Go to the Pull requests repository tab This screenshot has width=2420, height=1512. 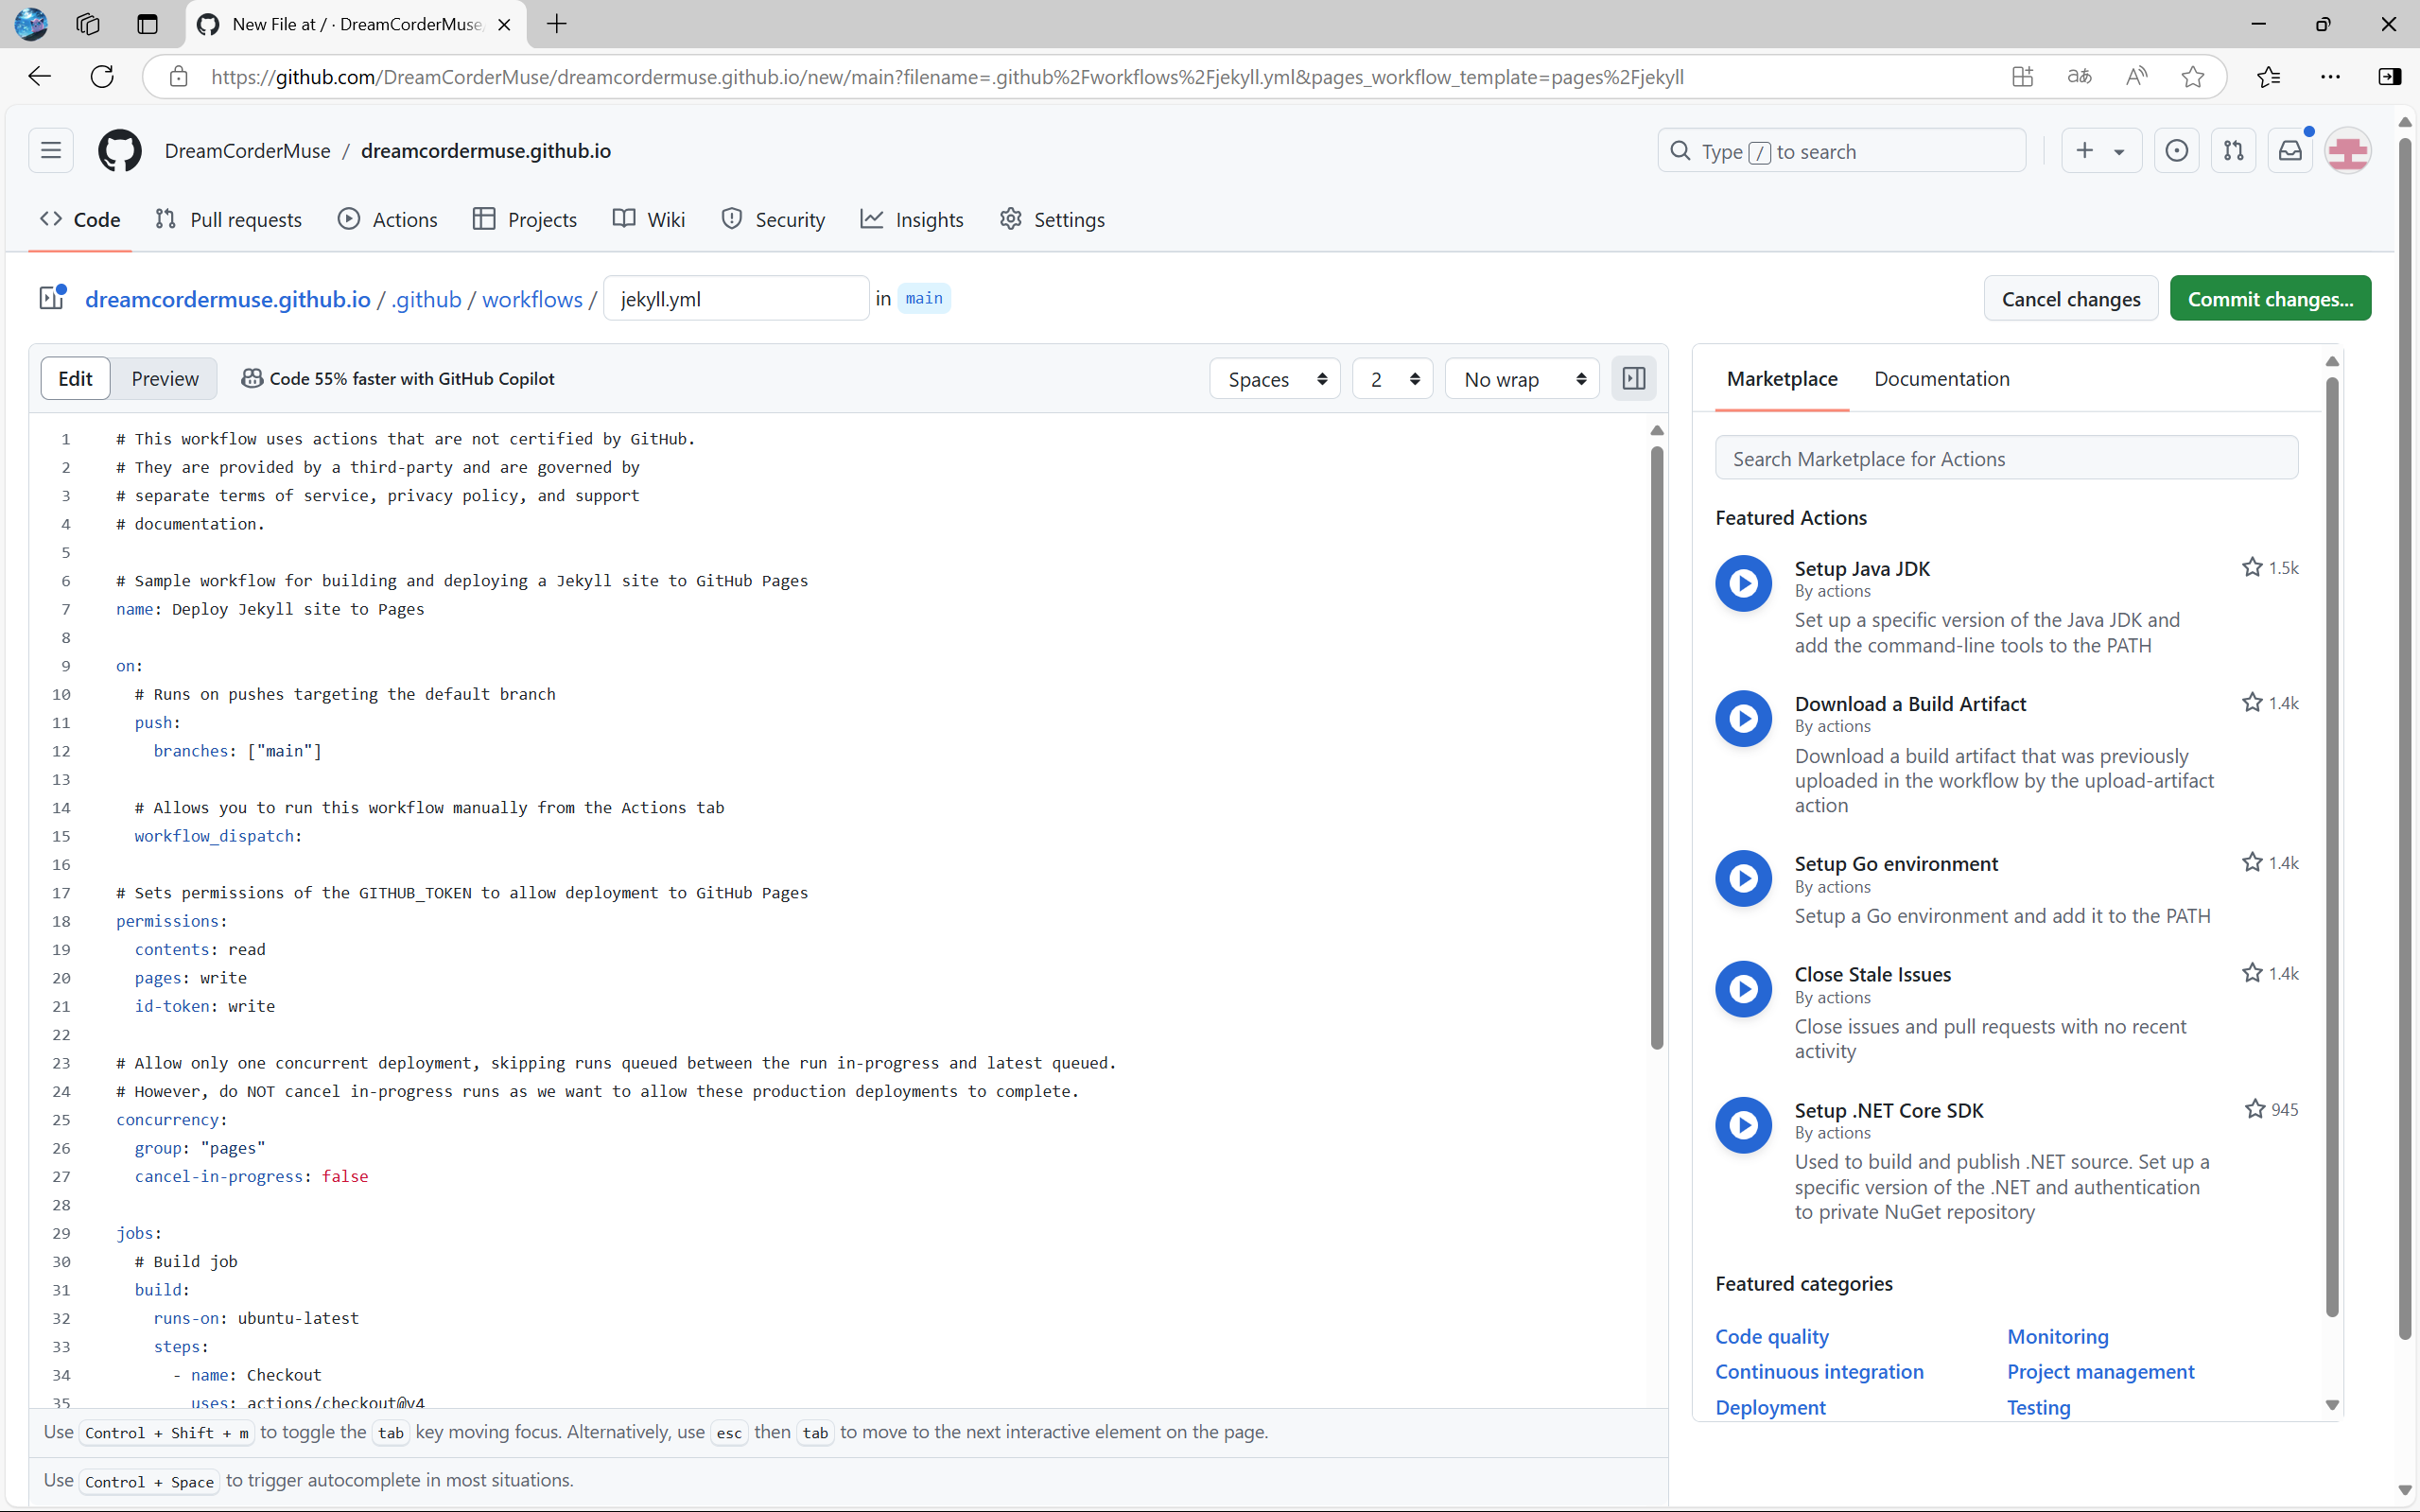point(229,219)
